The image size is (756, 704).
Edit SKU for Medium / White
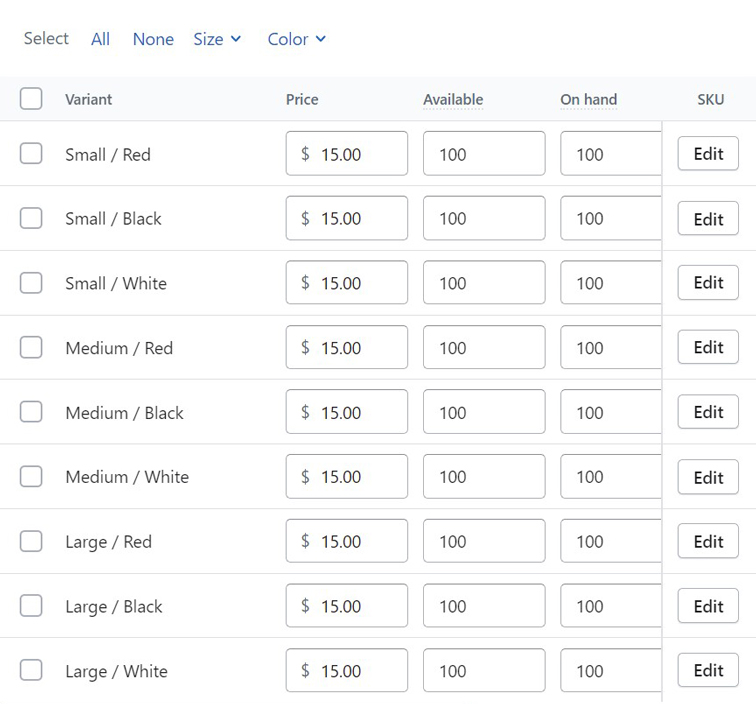pyautogui.click(x=708, y=477)
